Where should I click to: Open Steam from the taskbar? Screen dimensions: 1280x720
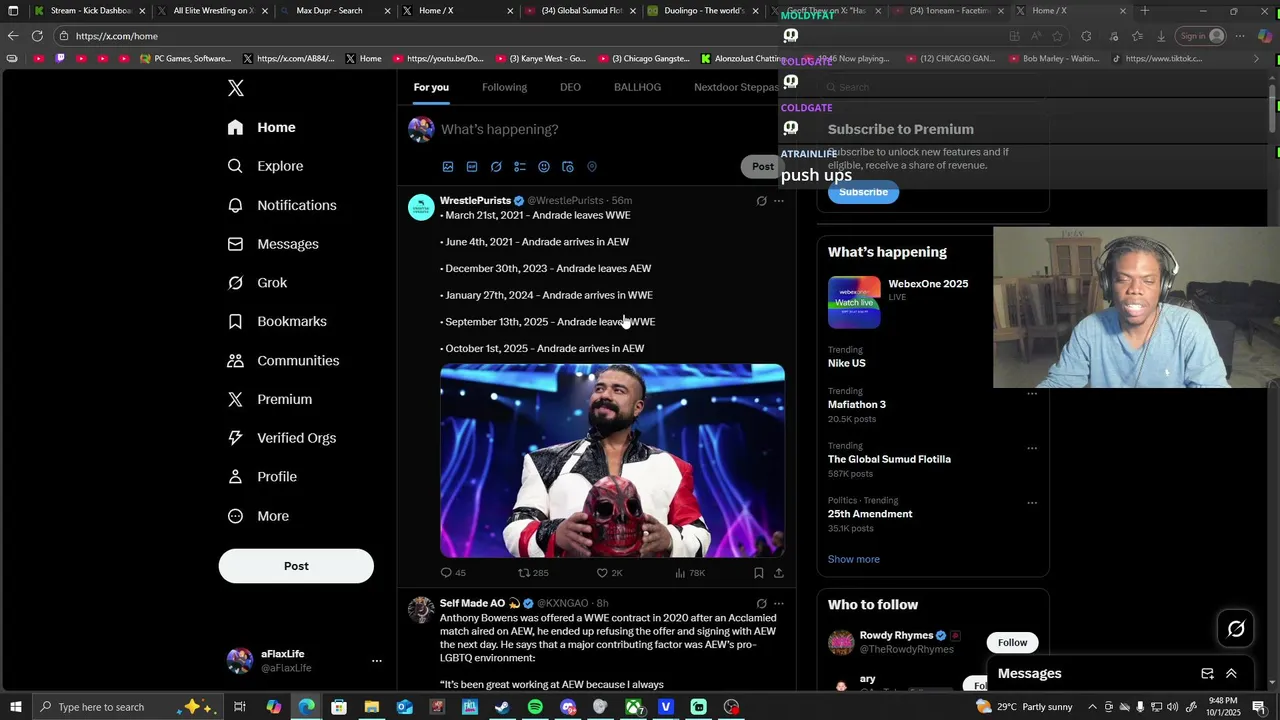click(502, 707)
